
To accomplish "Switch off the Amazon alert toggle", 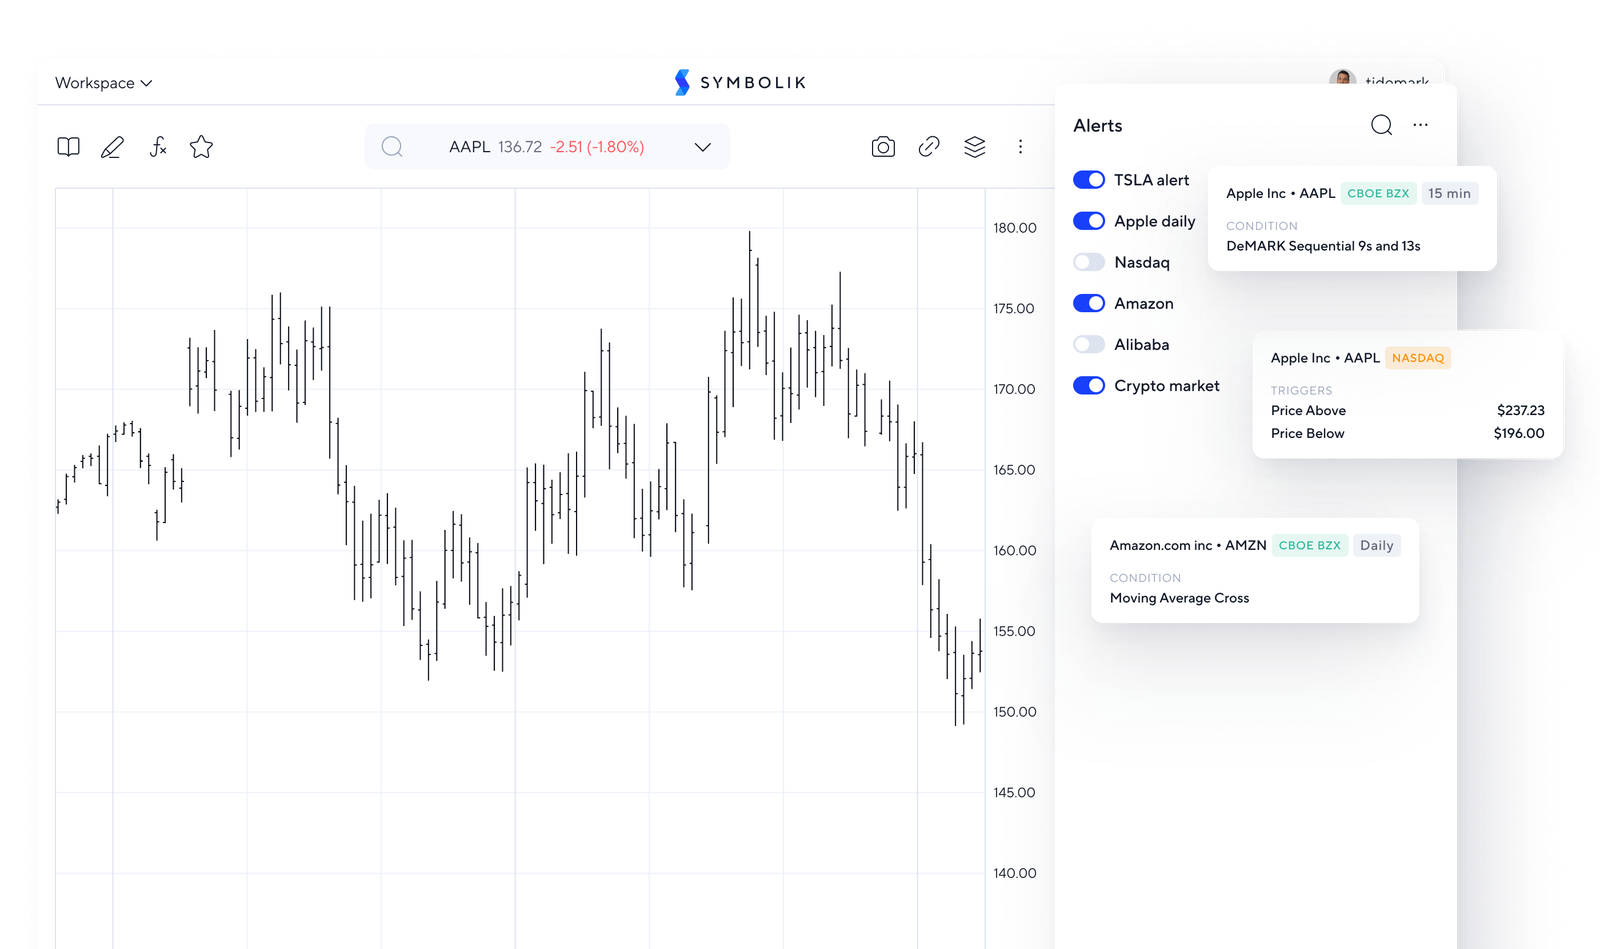I will coord(1089,303).
